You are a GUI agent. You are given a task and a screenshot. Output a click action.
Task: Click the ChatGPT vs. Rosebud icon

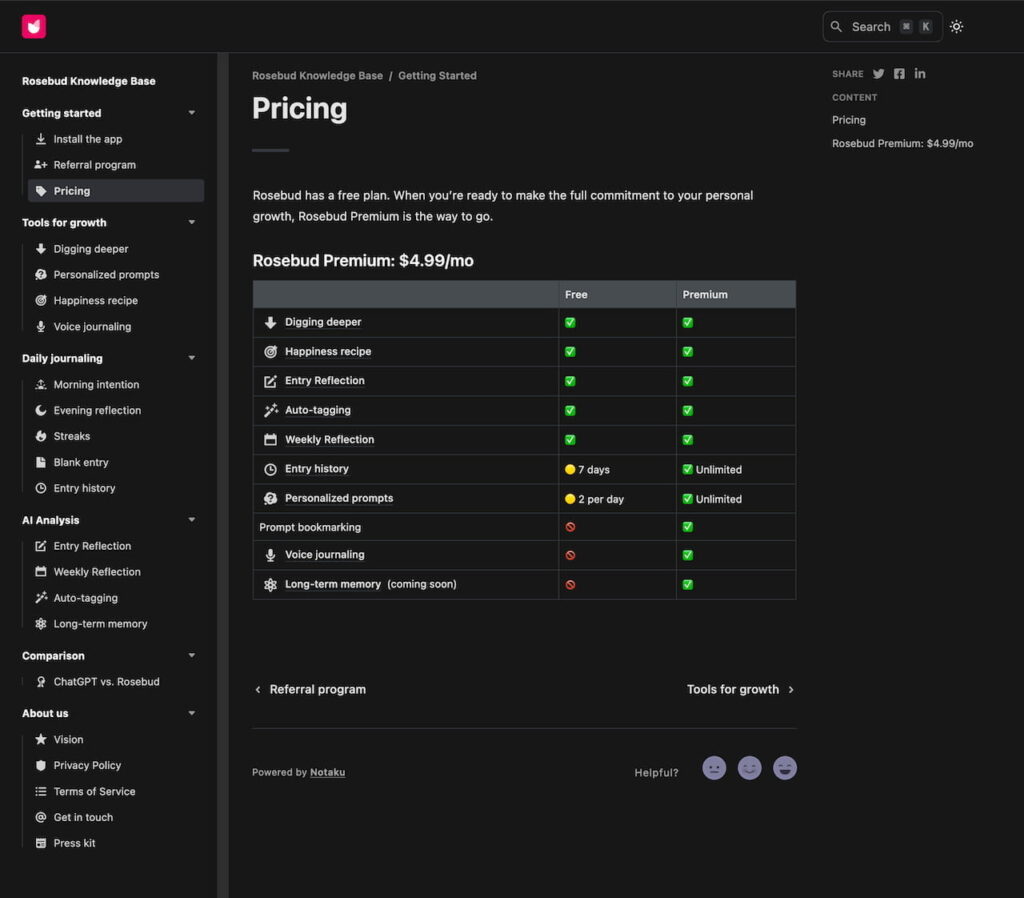coord(40,682)
